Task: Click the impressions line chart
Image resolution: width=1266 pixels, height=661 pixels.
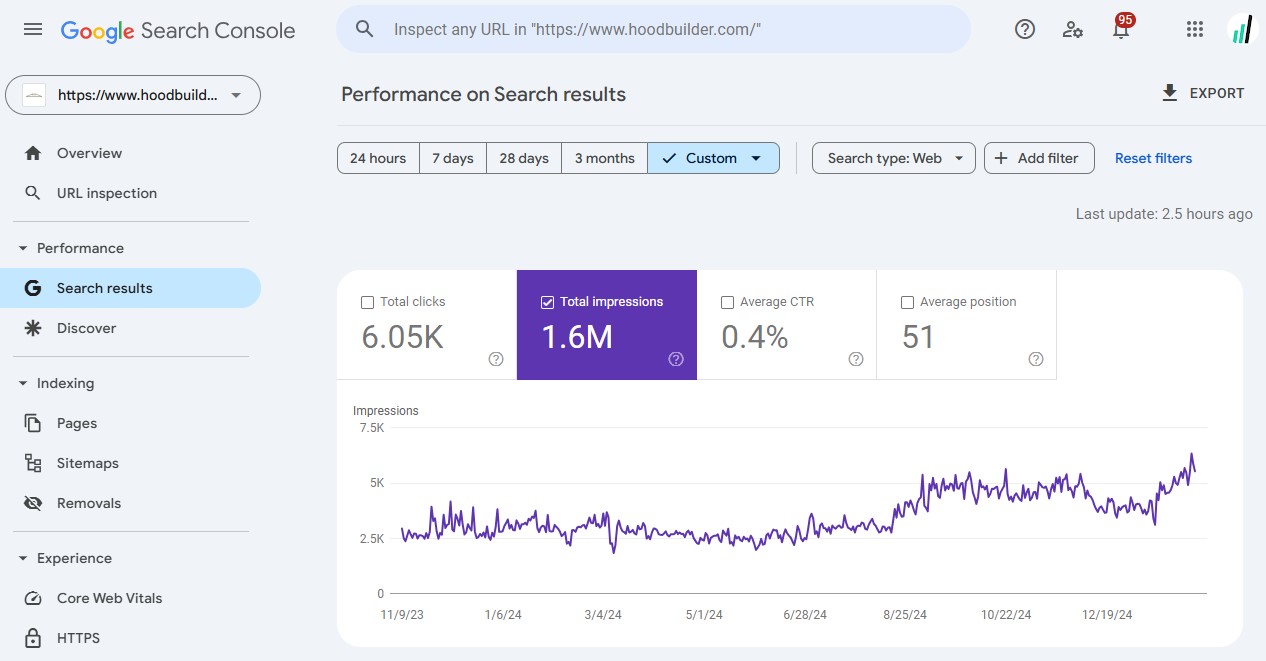Action: (798, 510)
